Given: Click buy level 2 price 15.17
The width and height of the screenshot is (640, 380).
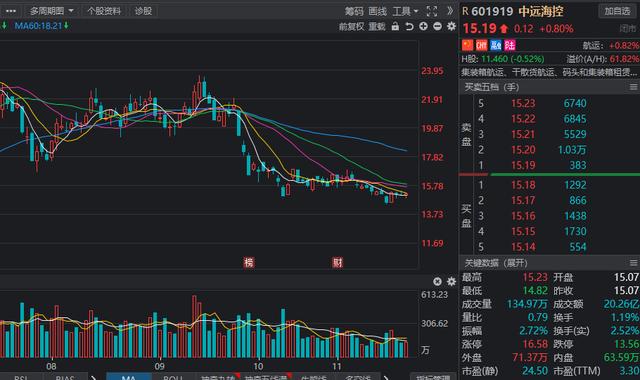Looking at the screenshot, I should 523,200.
